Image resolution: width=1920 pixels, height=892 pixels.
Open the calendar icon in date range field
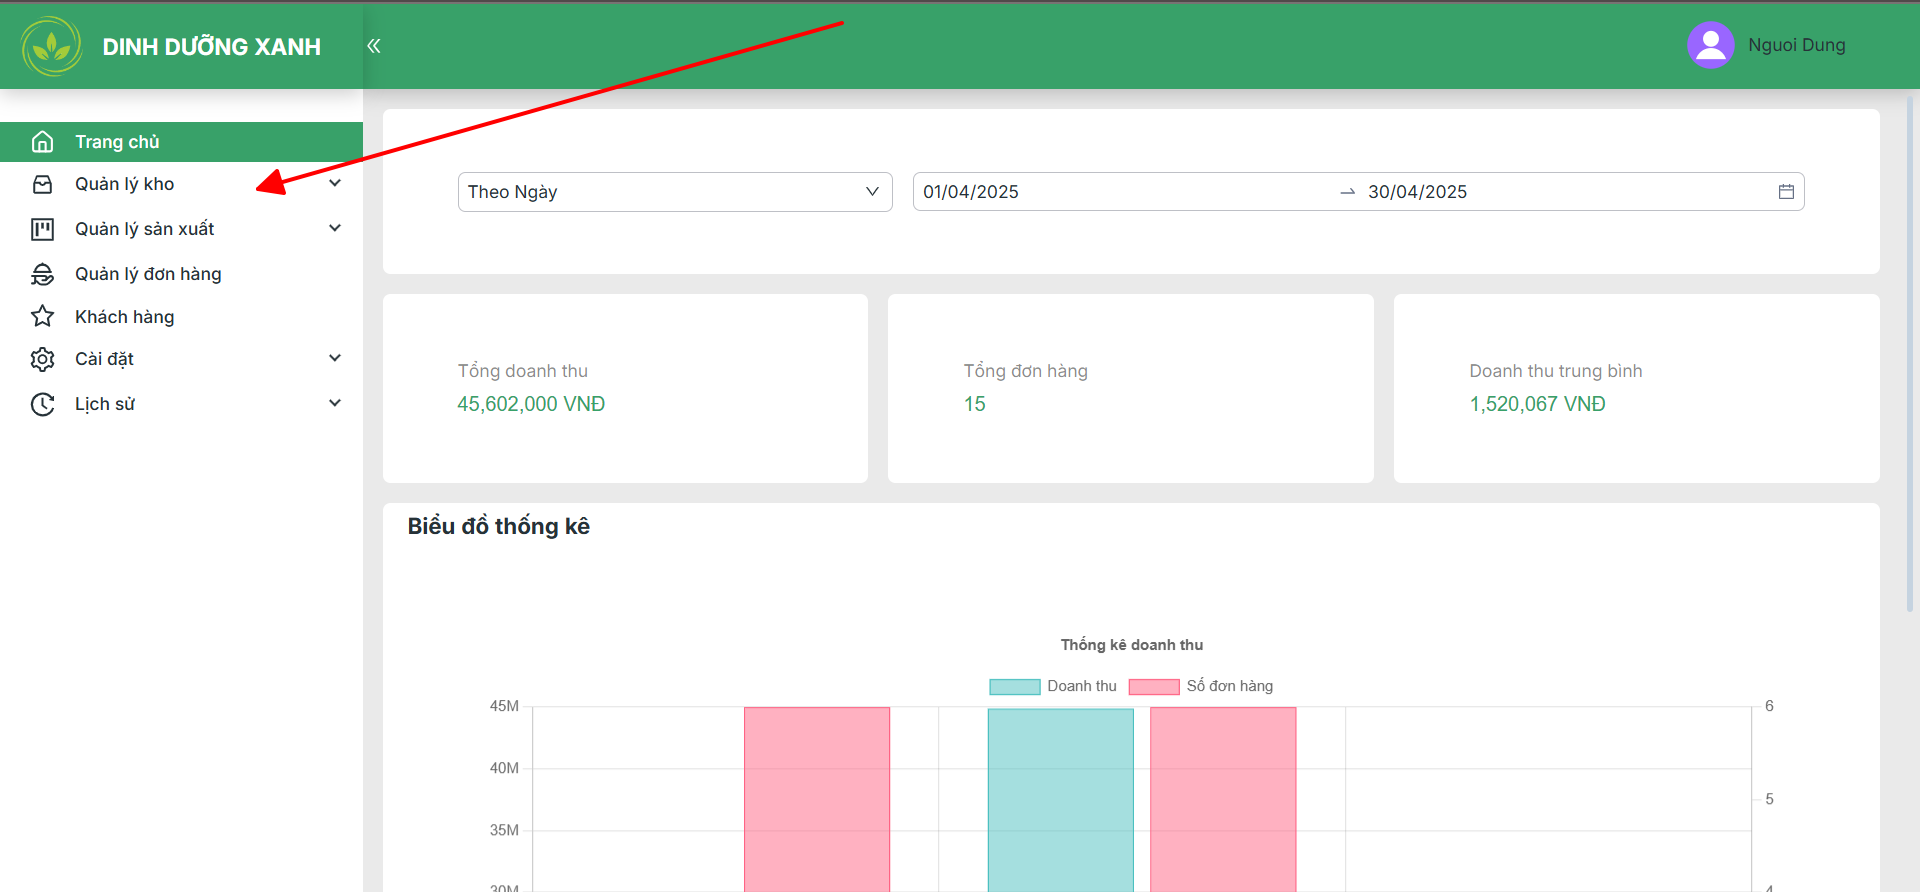coord(1786,192)
